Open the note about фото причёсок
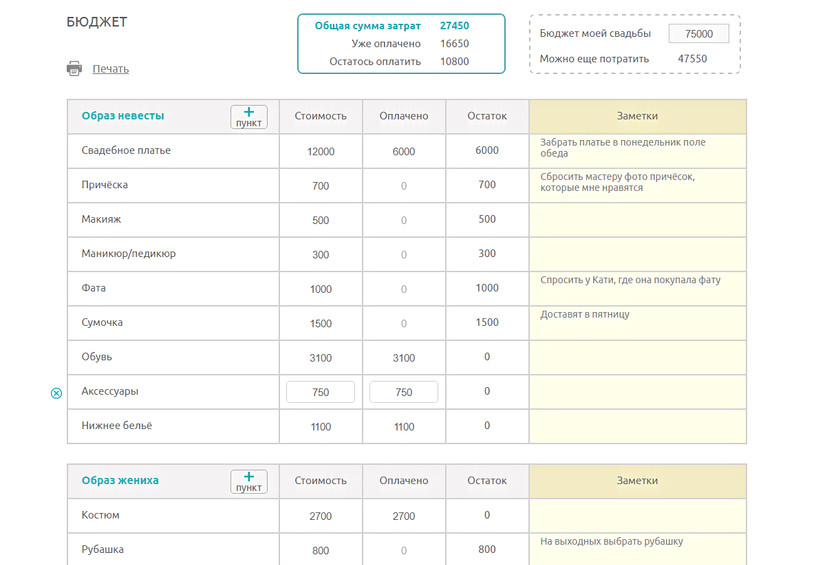Viewport: 816px width, 565px height. coord(617,182)
